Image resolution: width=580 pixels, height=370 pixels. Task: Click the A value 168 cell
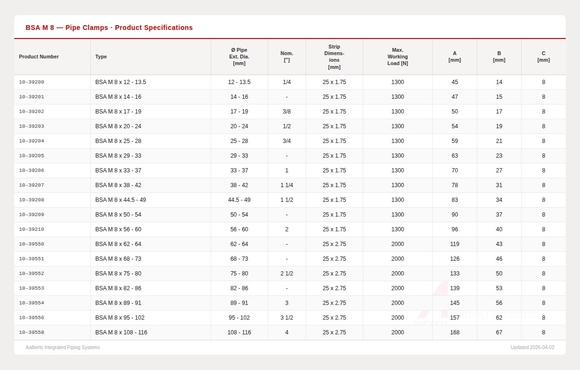coord(455,332)
